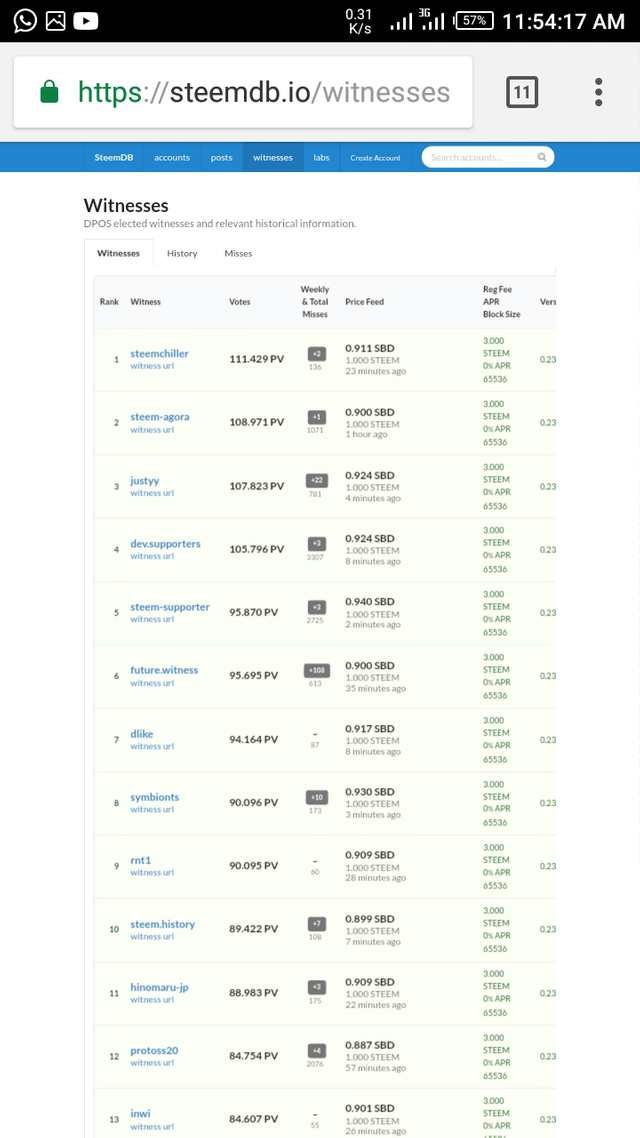Click witness url under steemchiller

pos(152,366)
